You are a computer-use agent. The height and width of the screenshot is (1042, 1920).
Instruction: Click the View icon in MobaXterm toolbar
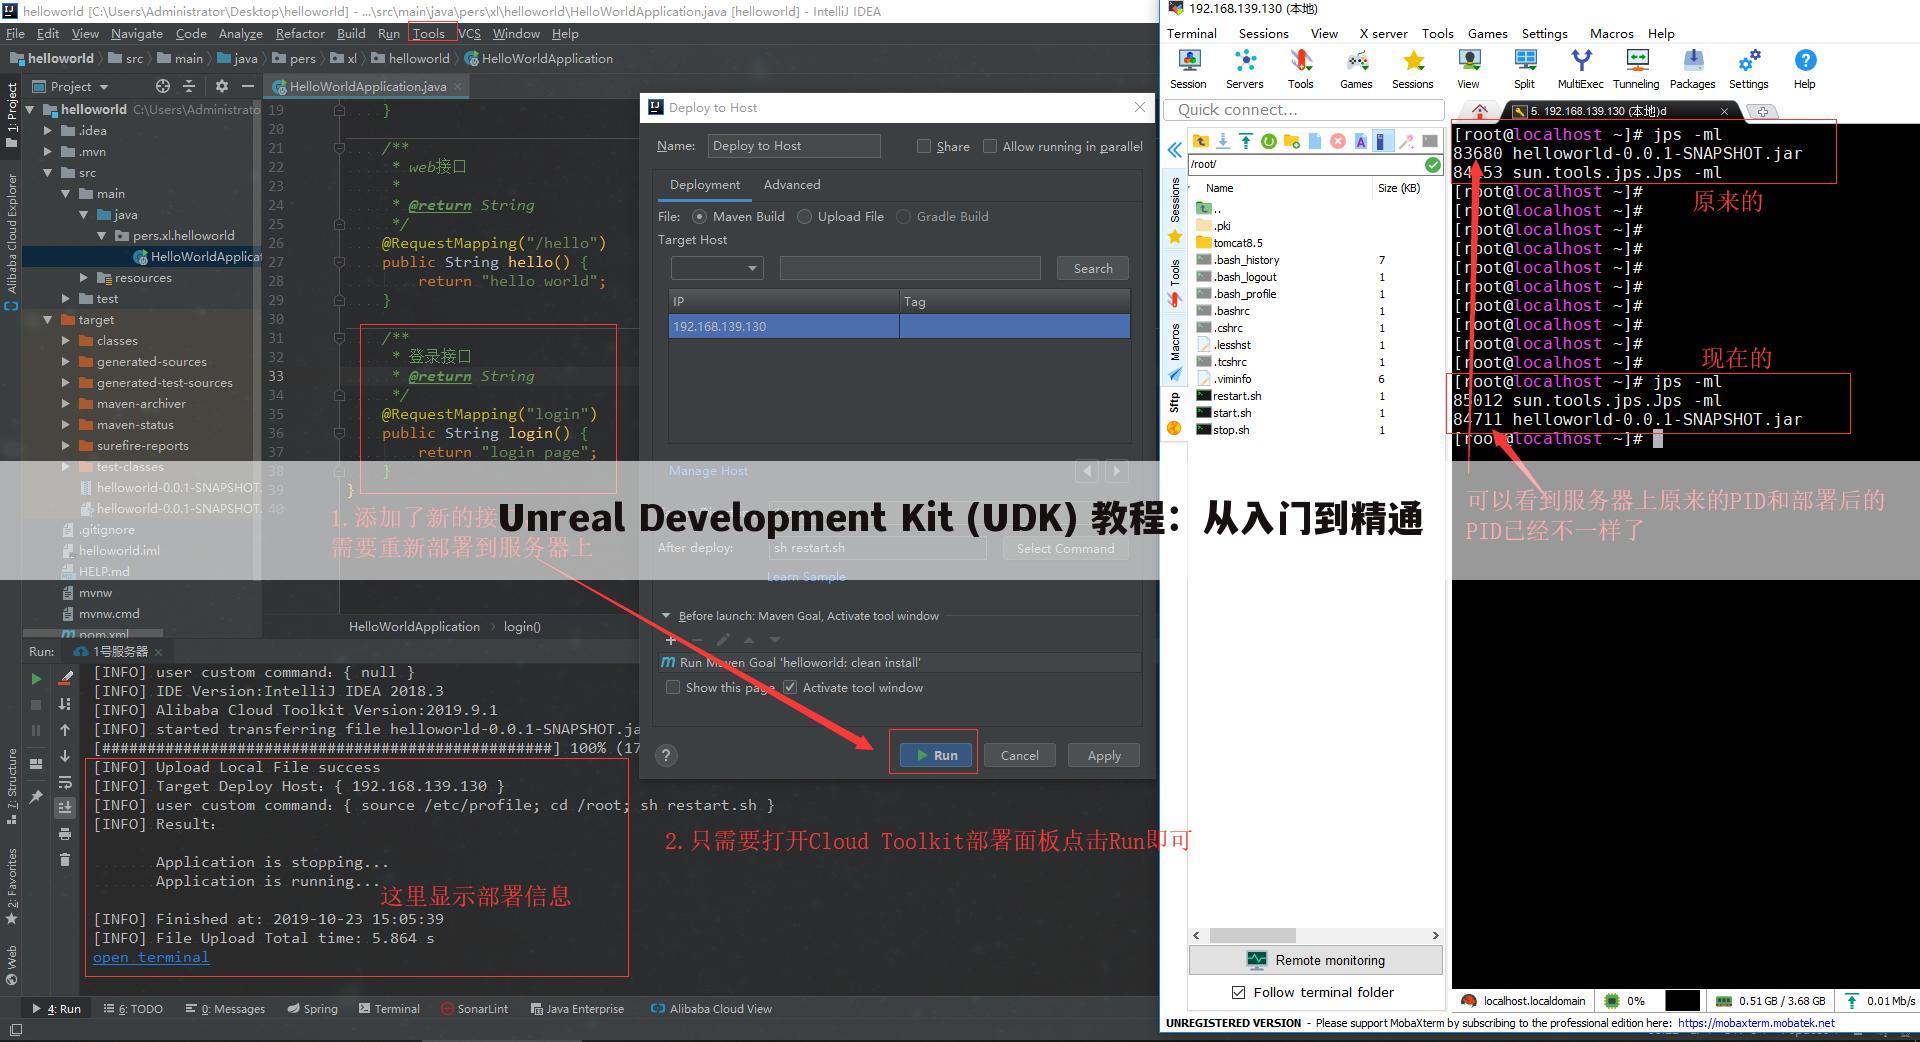[1468, 69]
